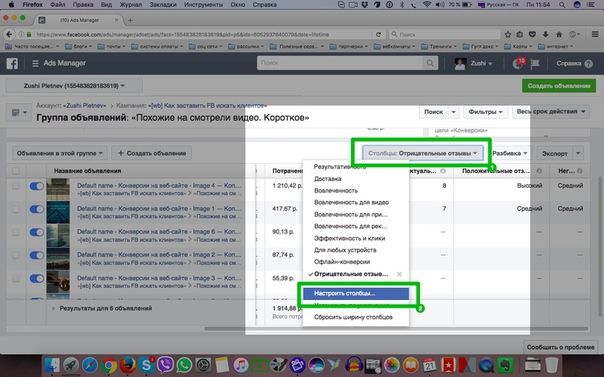This screenshot has height=377, width=604.
Task: Open the Zushi user profile dropdown
Action: [474, 64]
